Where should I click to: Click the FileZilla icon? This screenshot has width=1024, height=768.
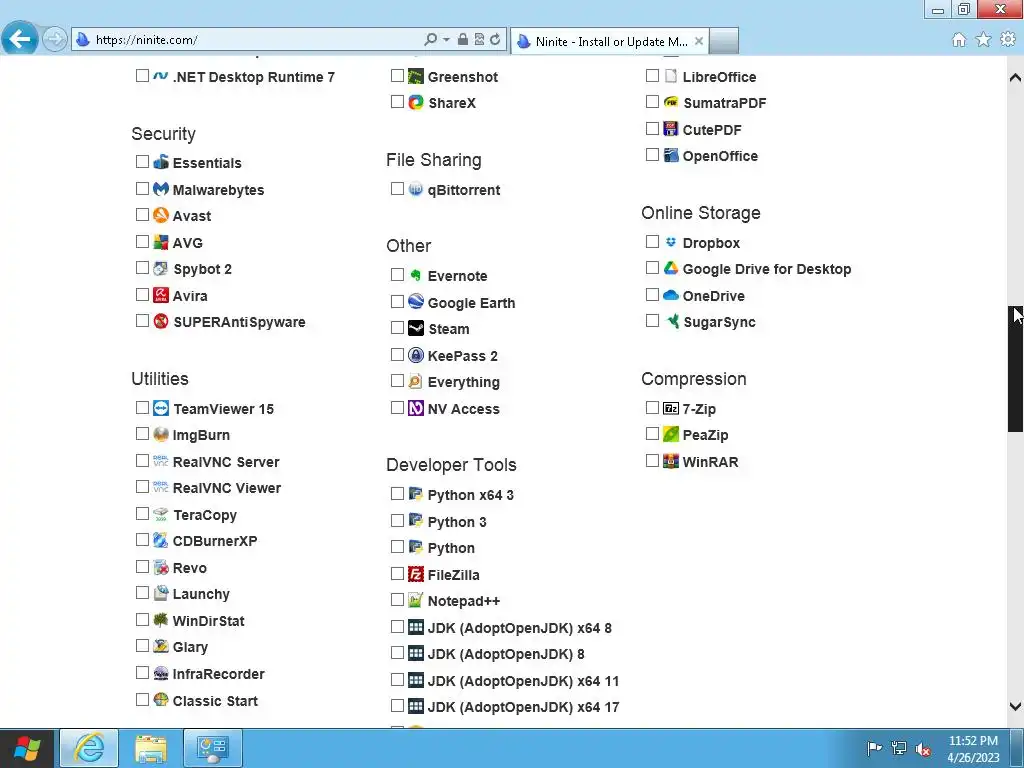click(416, 574)
